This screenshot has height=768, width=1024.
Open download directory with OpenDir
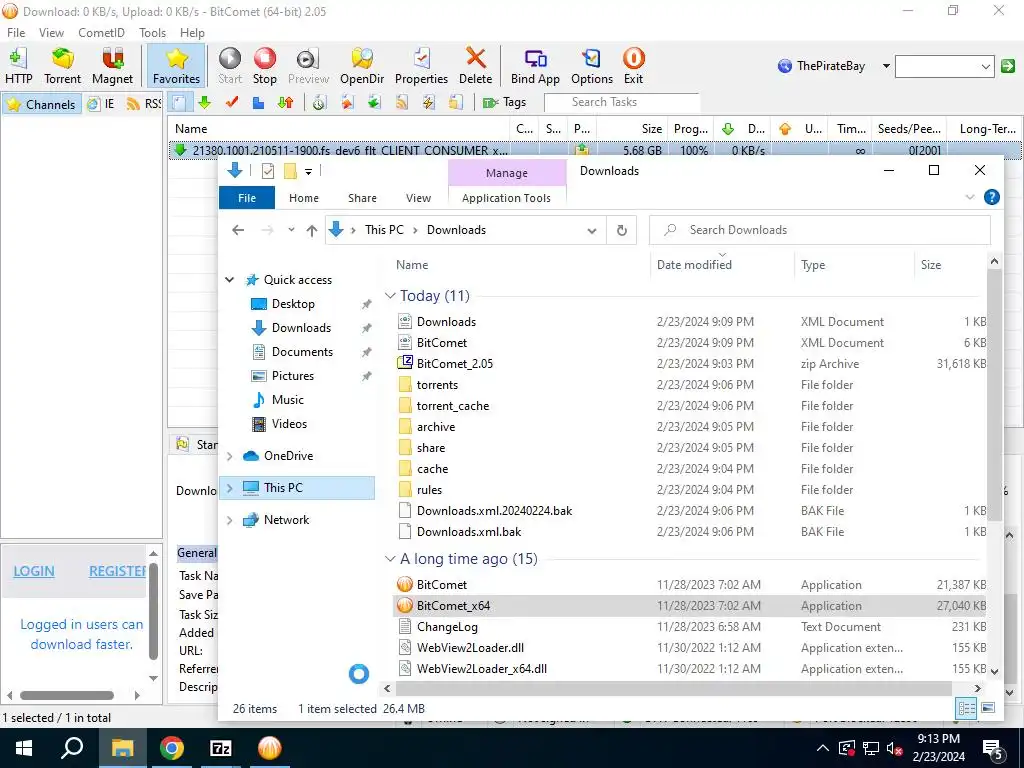tap(362, 66)
